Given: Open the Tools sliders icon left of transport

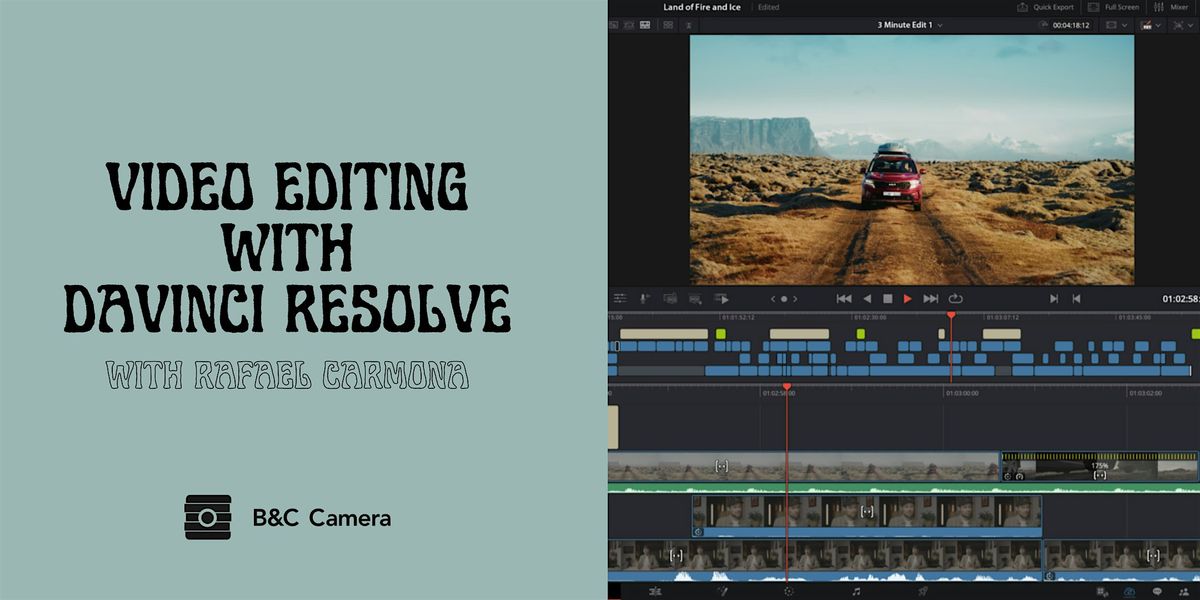Looking at the screenshot, I should [x=620, y=298].
